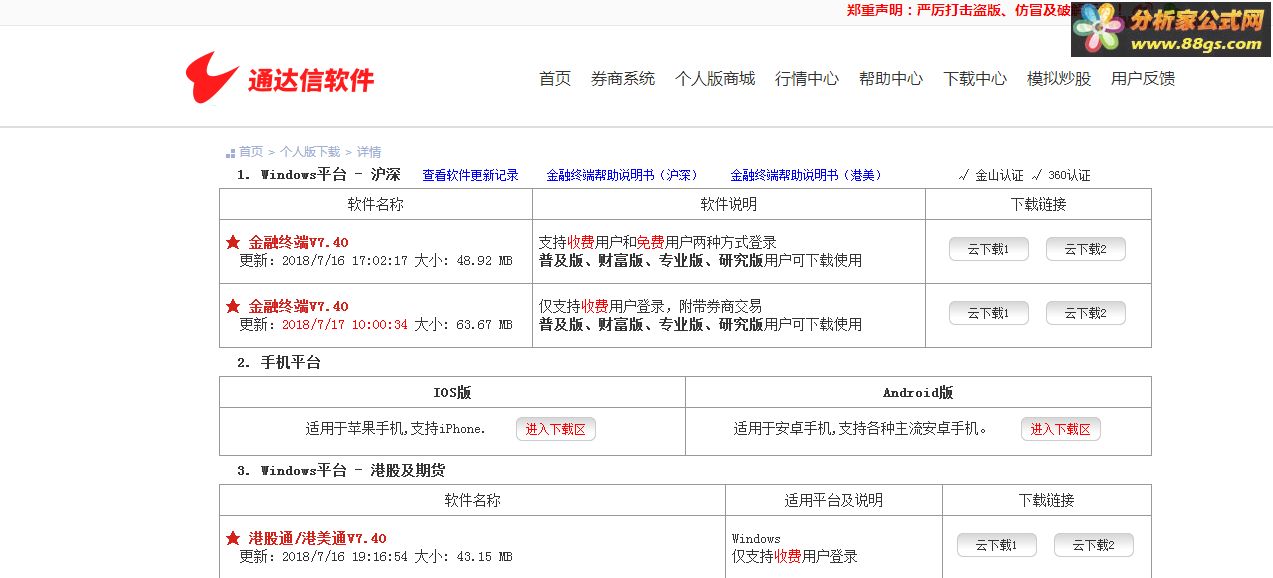Open 行情中心 from top navigation
1273x578 pixels.
pos(807,78)
